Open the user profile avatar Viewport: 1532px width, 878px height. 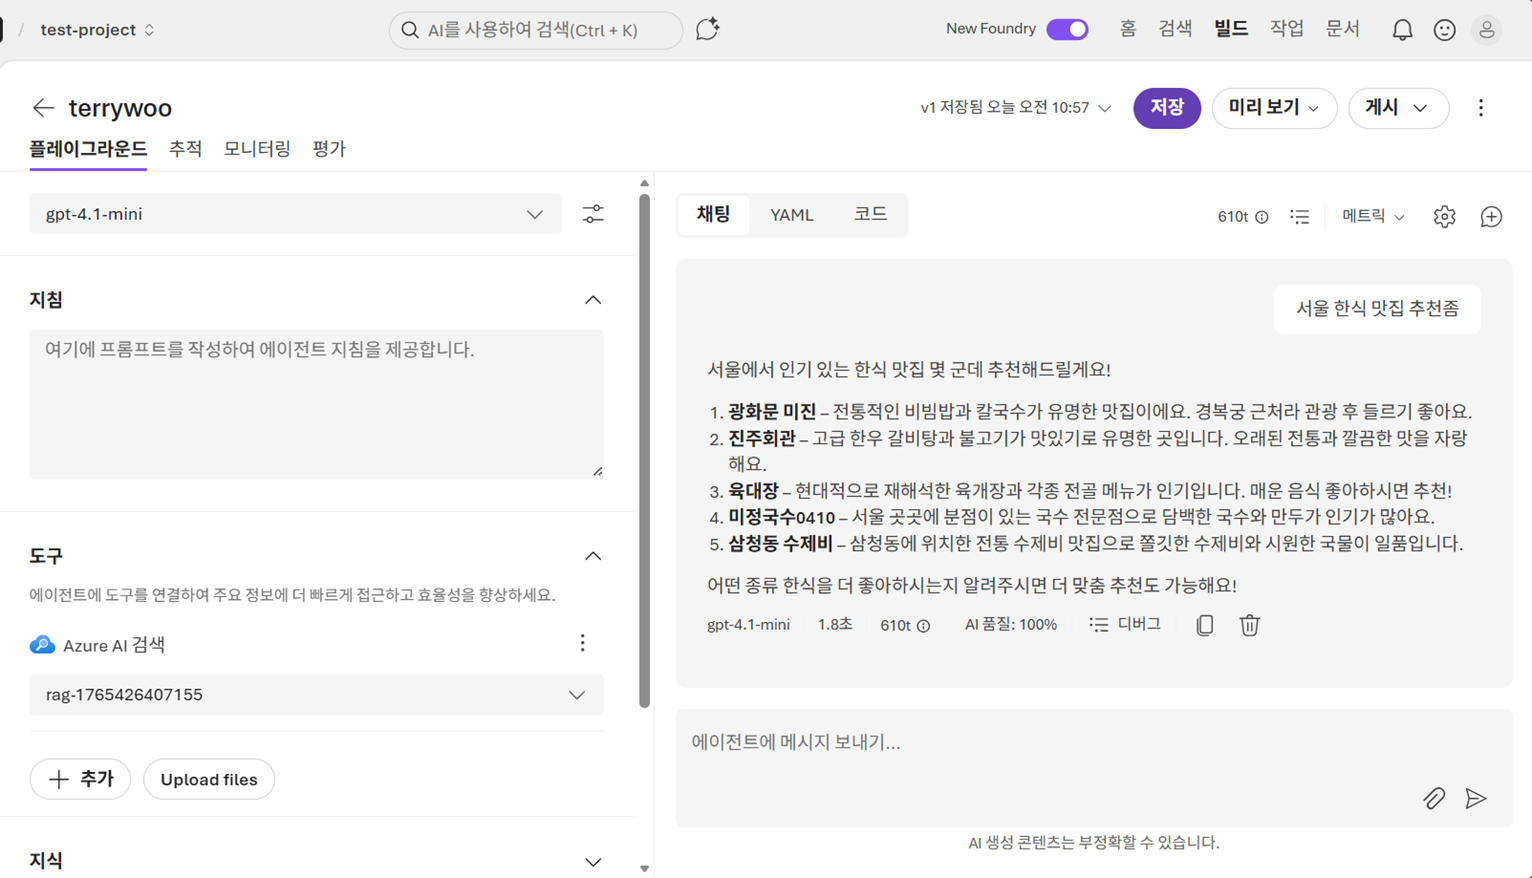point(1487,30)
